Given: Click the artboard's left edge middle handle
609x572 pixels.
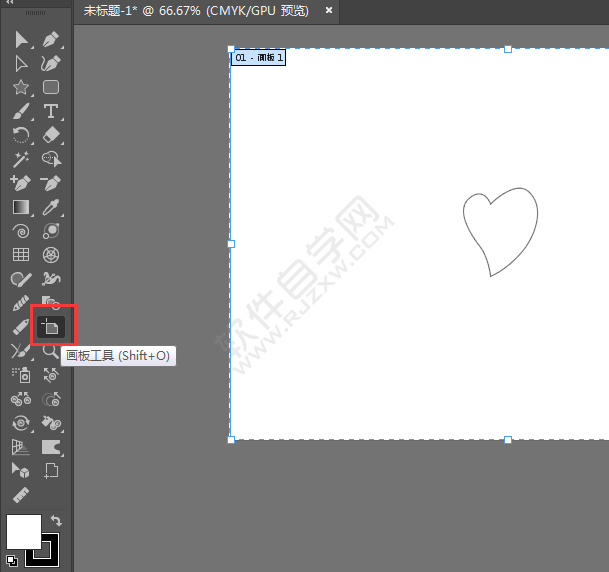Looking at the screenshot, I should (x=231, y=244).
